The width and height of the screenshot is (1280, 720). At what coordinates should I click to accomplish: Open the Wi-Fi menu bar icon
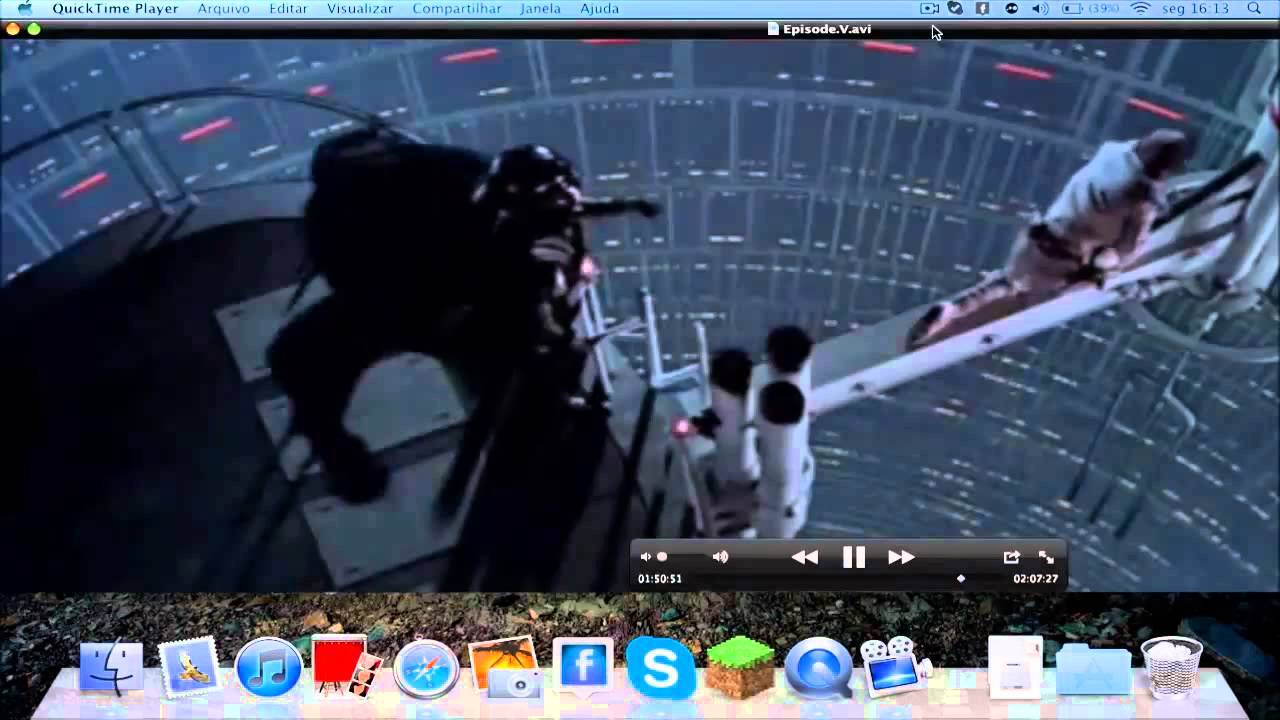point(1140,8)
